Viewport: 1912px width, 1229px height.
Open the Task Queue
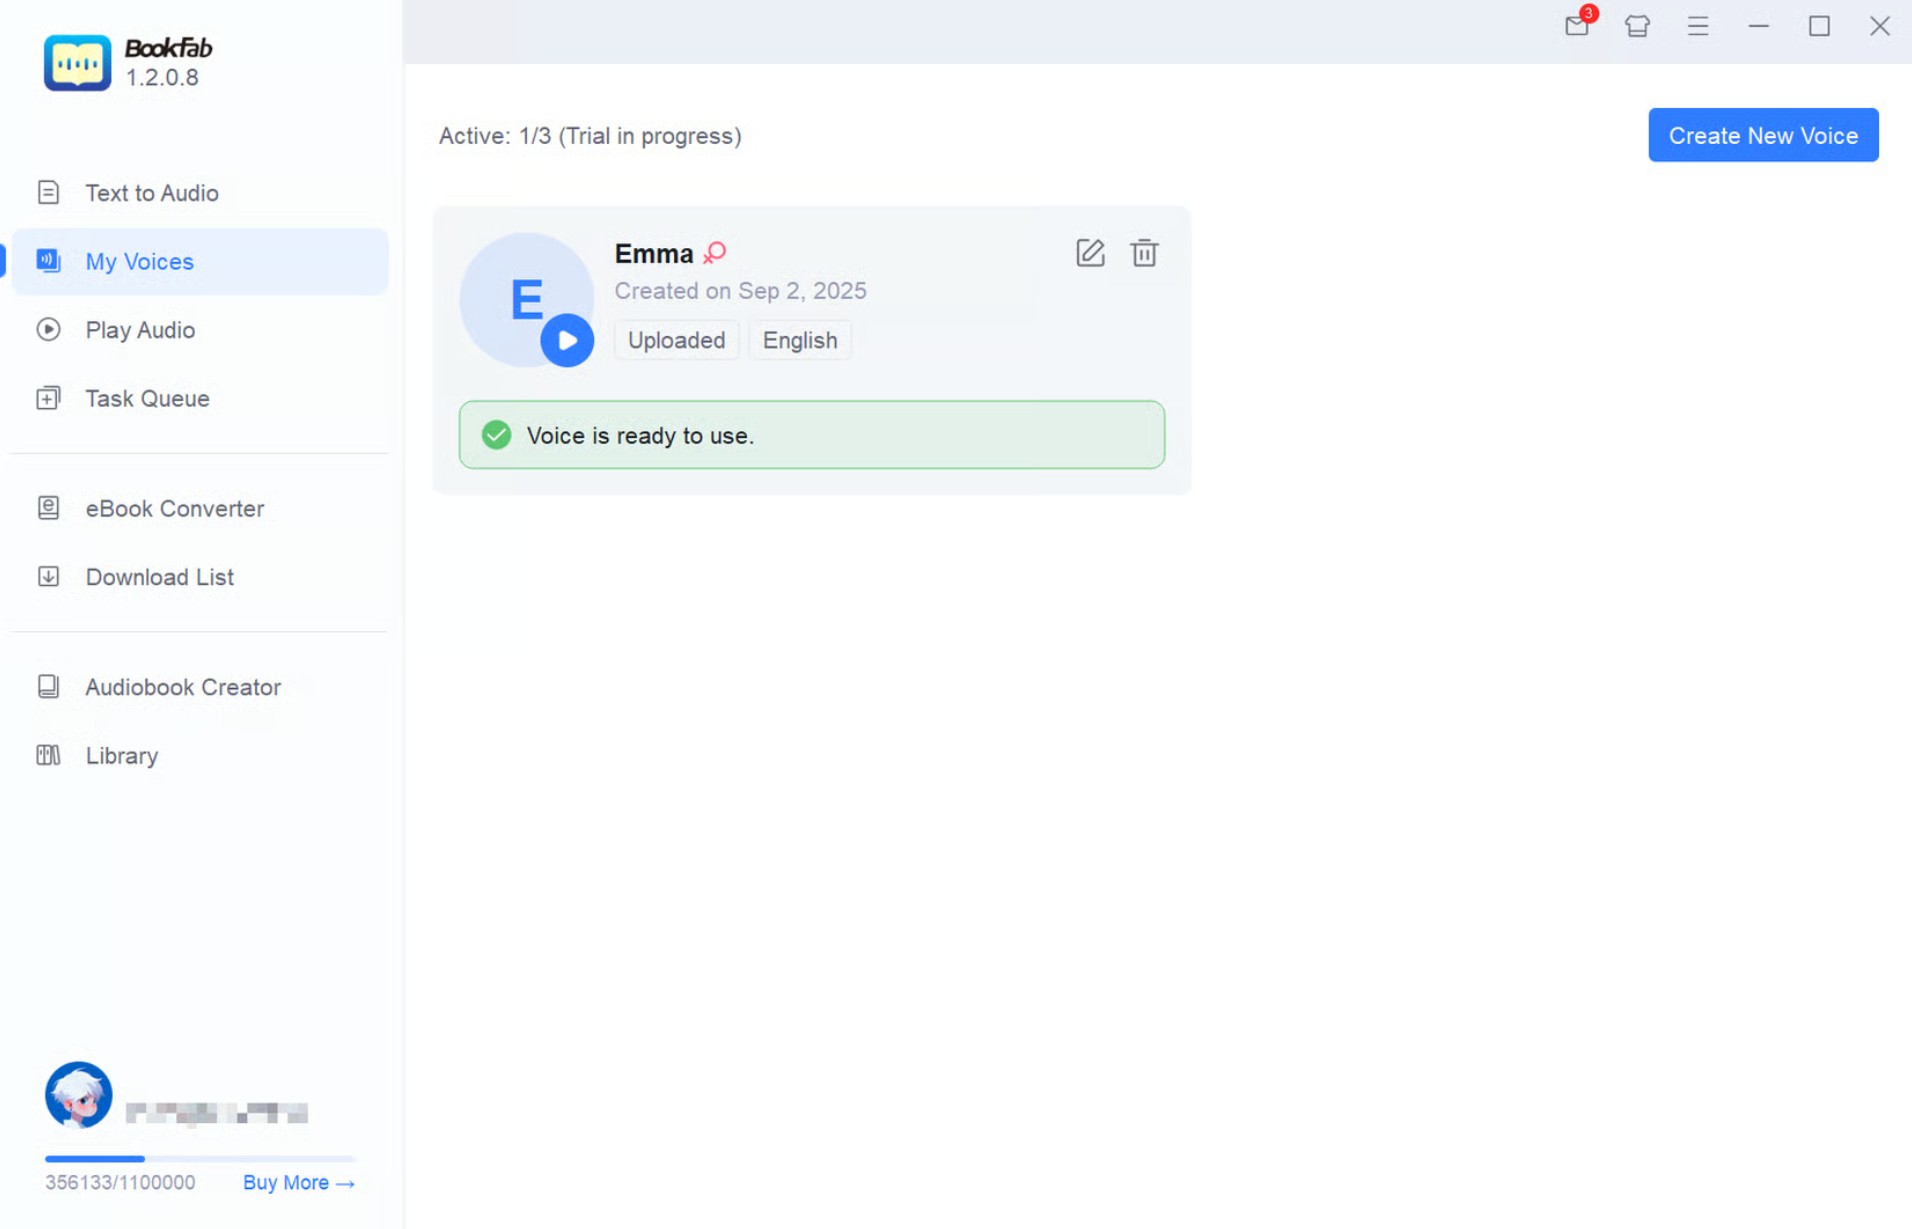click(x=147, y=399)
